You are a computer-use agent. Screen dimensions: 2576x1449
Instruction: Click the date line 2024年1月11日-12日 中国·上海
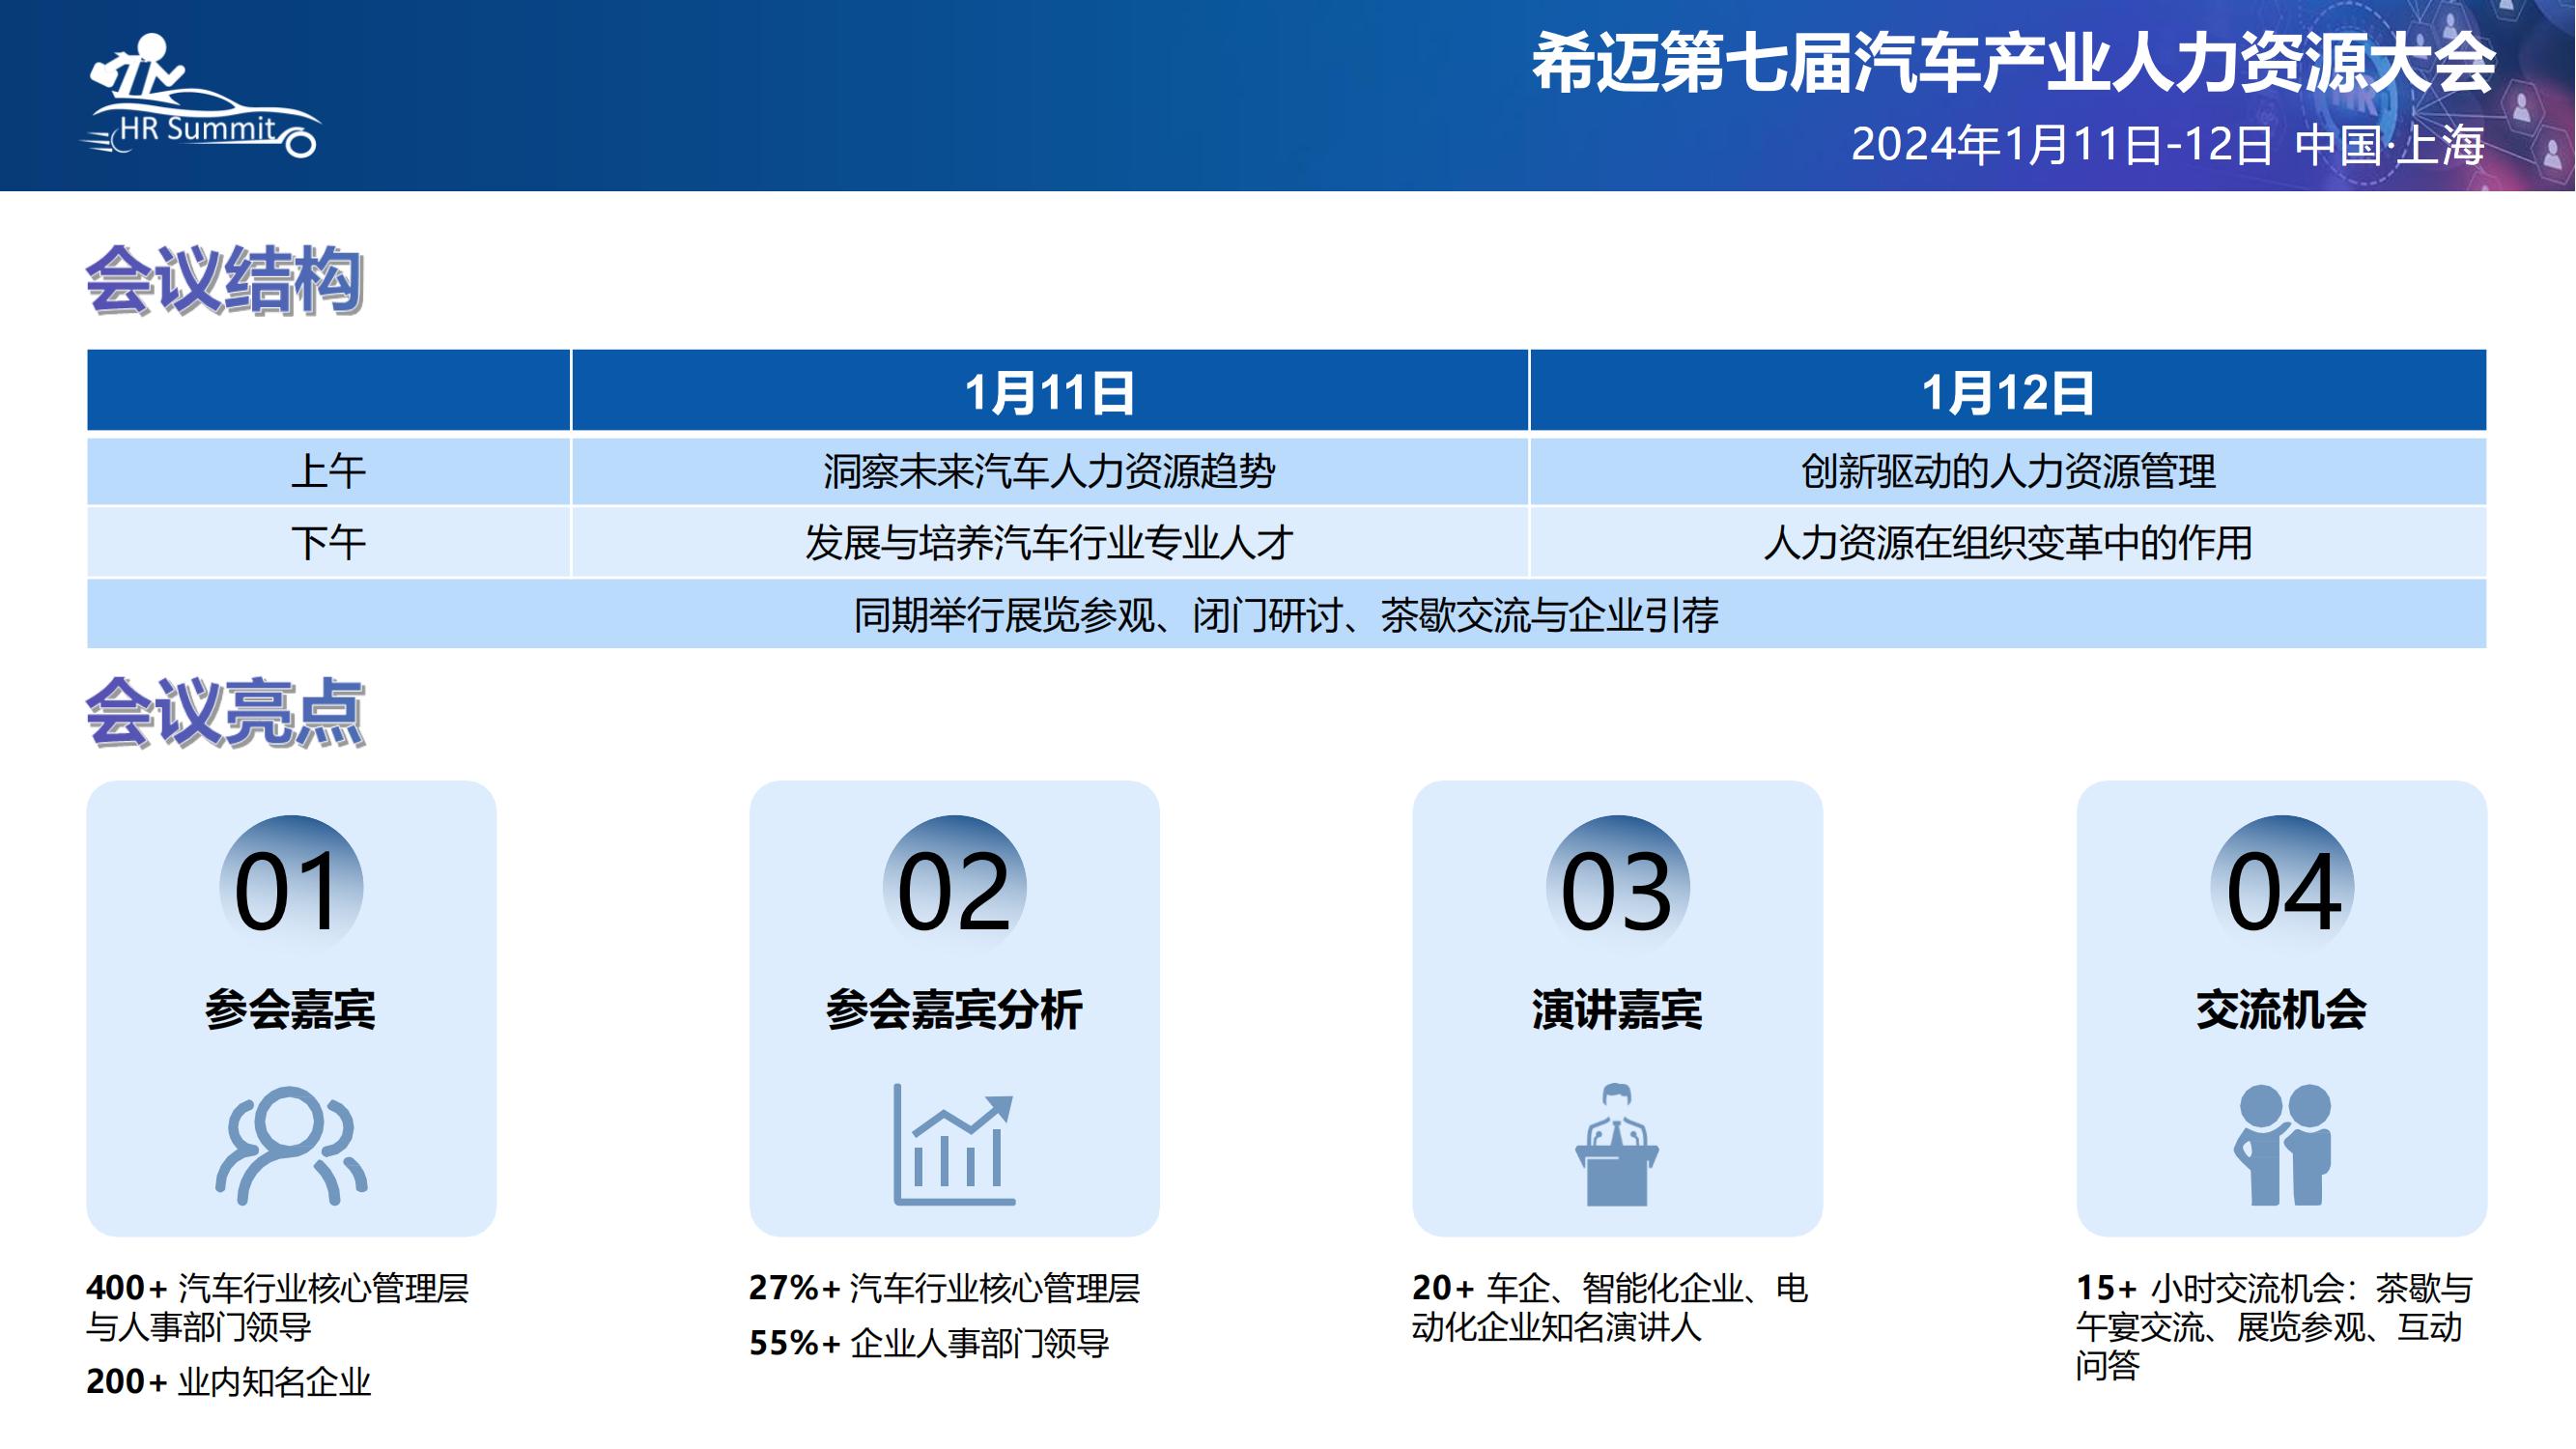pyautogui.click(x=2167, y=145)
